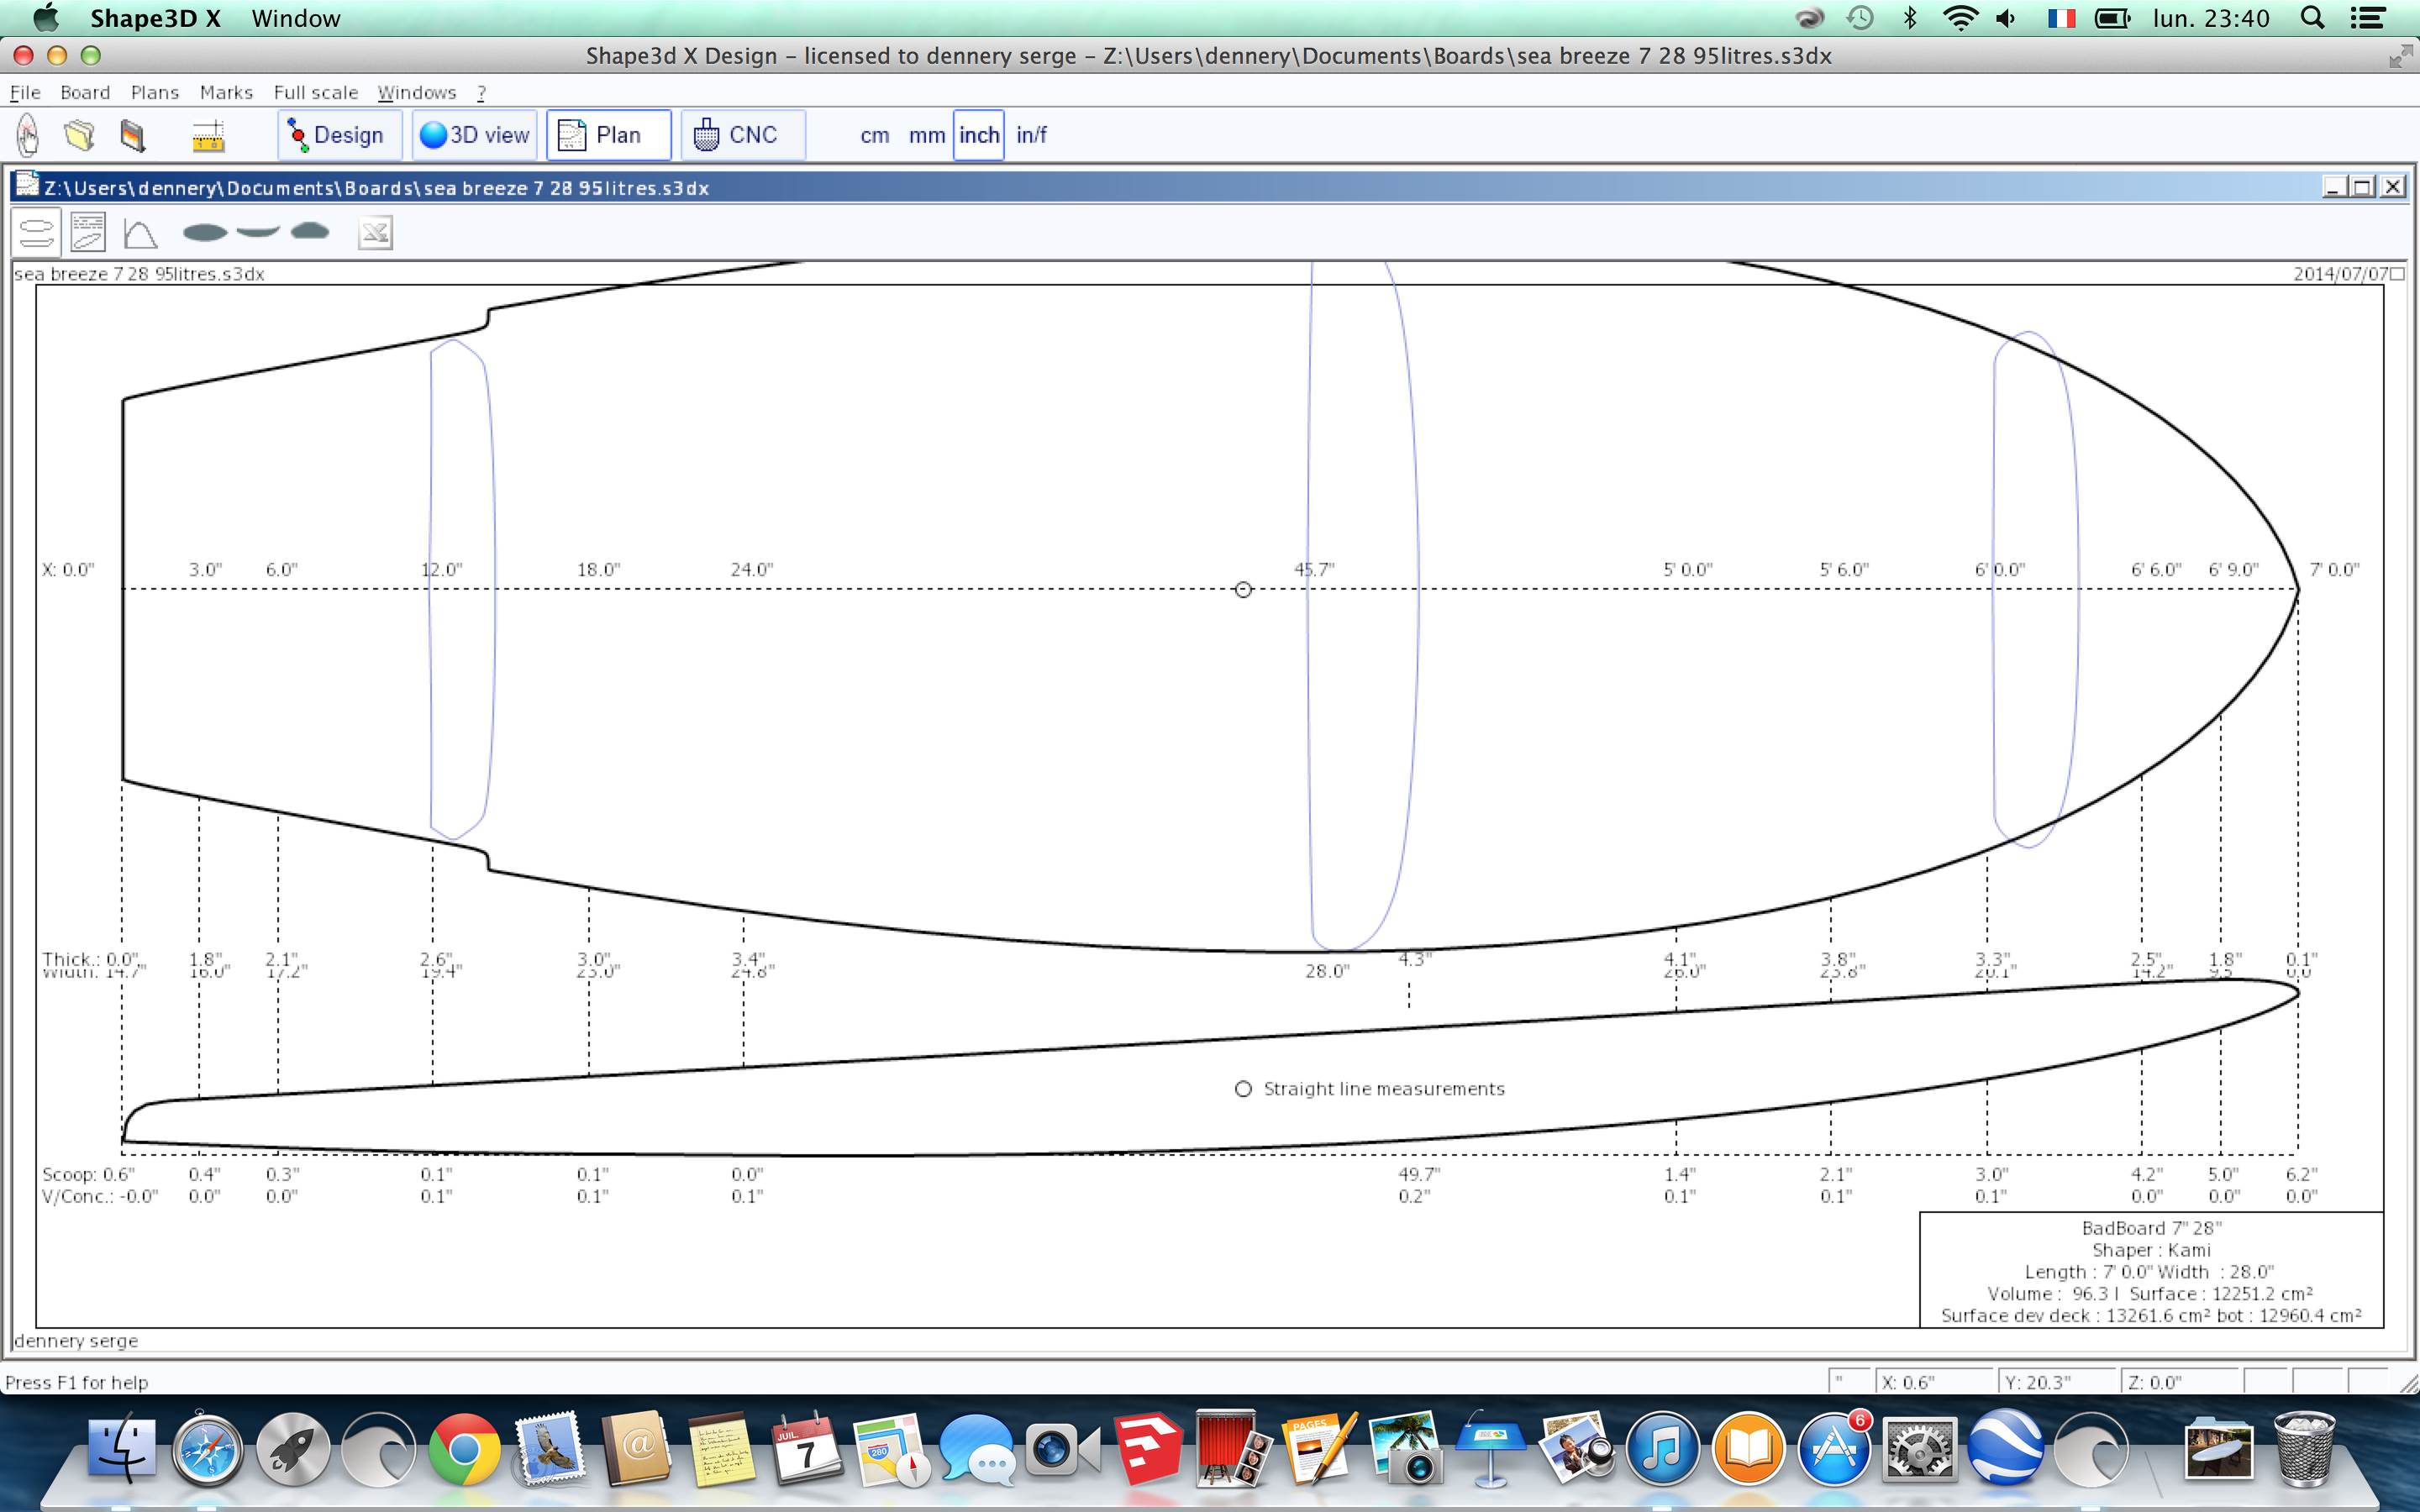This screenshot has height=1512, width=2420.
Task: Open the Full scale menu
Action: 315,92
